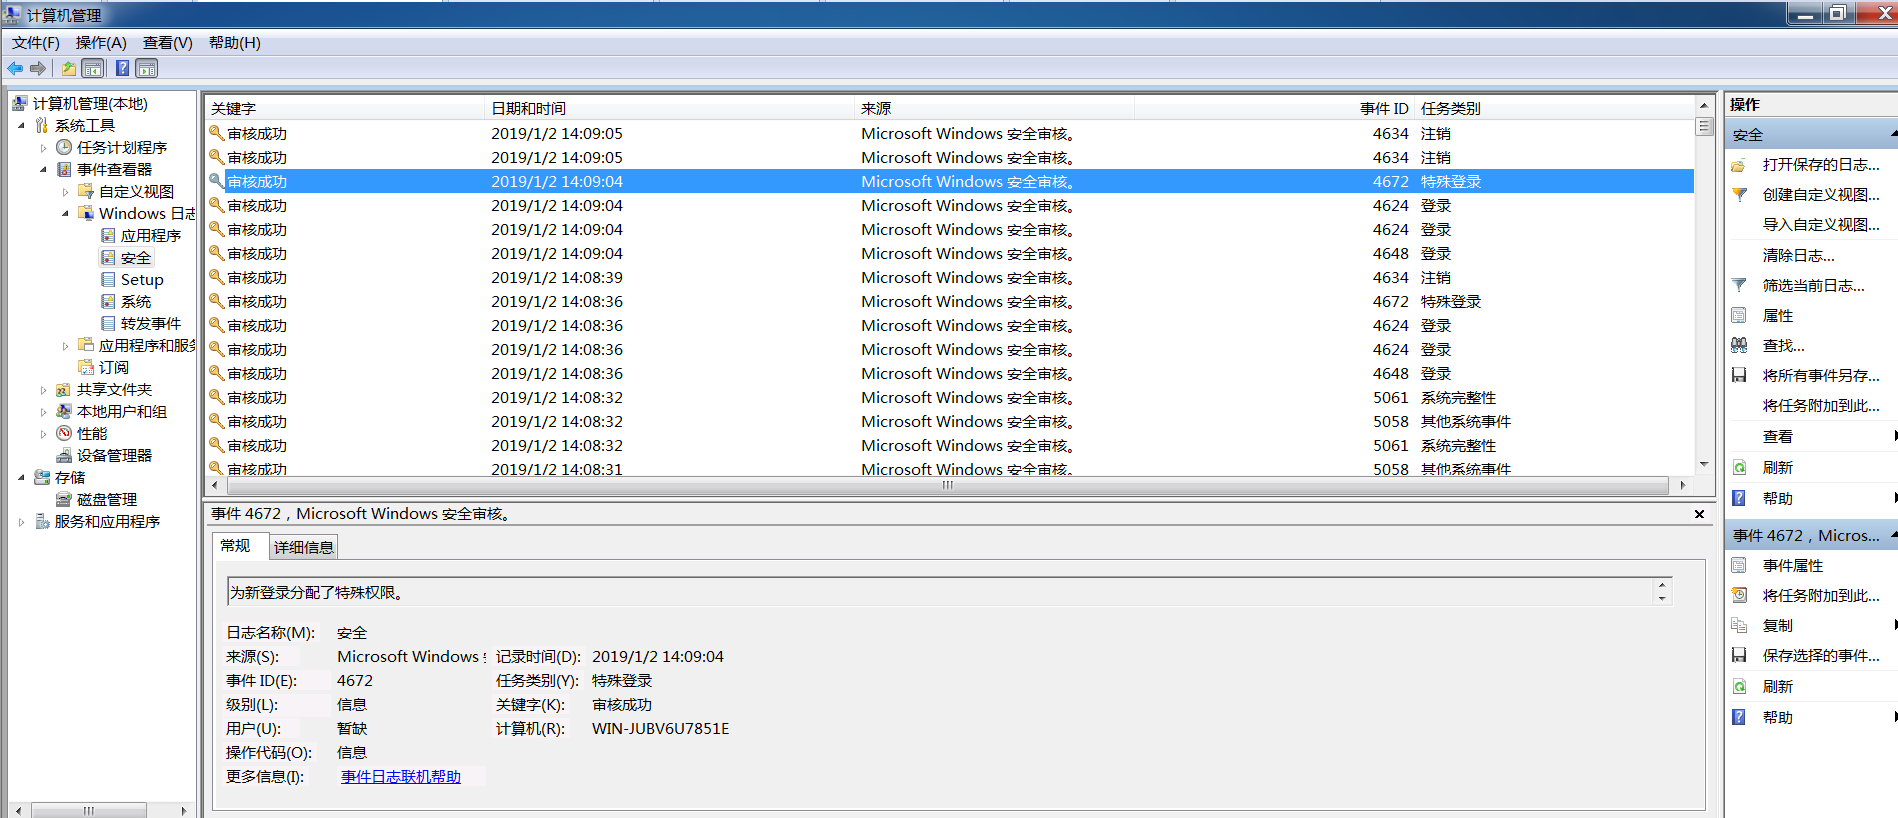The width and height of the screenshot is (1898, 818).
Task: Open the 操作(A) menu
Action: (101, 42)
